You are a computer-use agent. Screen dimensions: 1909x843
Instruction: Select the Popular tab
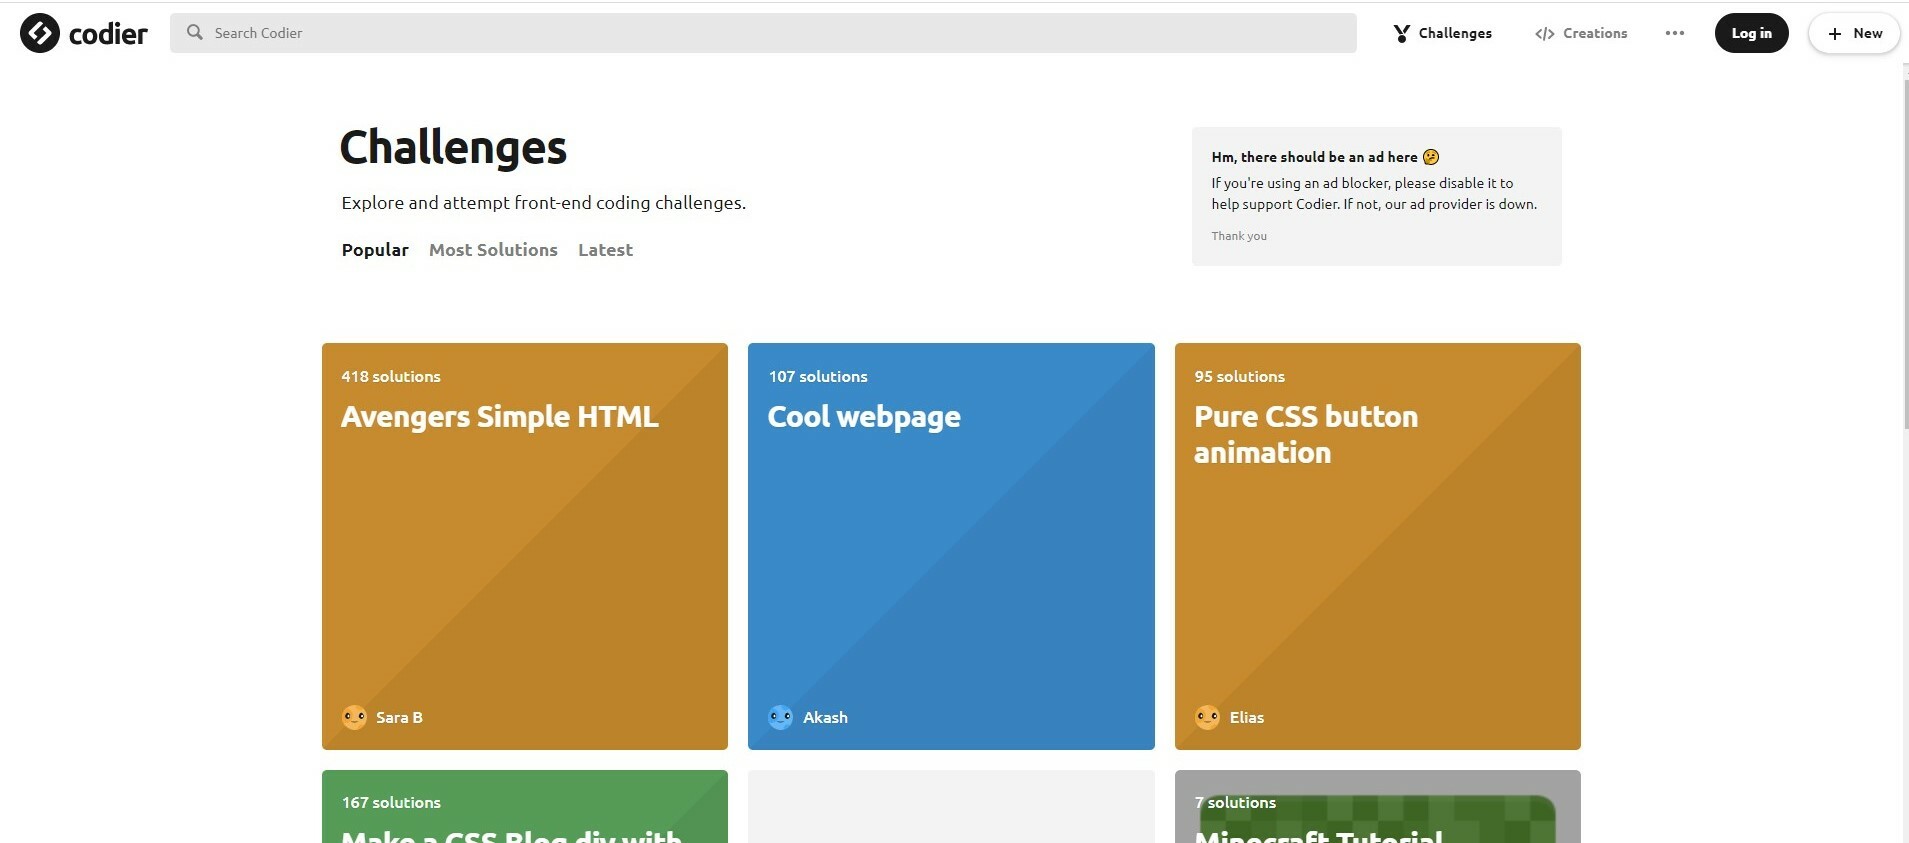pyautogui.click(x=375, y=250)
